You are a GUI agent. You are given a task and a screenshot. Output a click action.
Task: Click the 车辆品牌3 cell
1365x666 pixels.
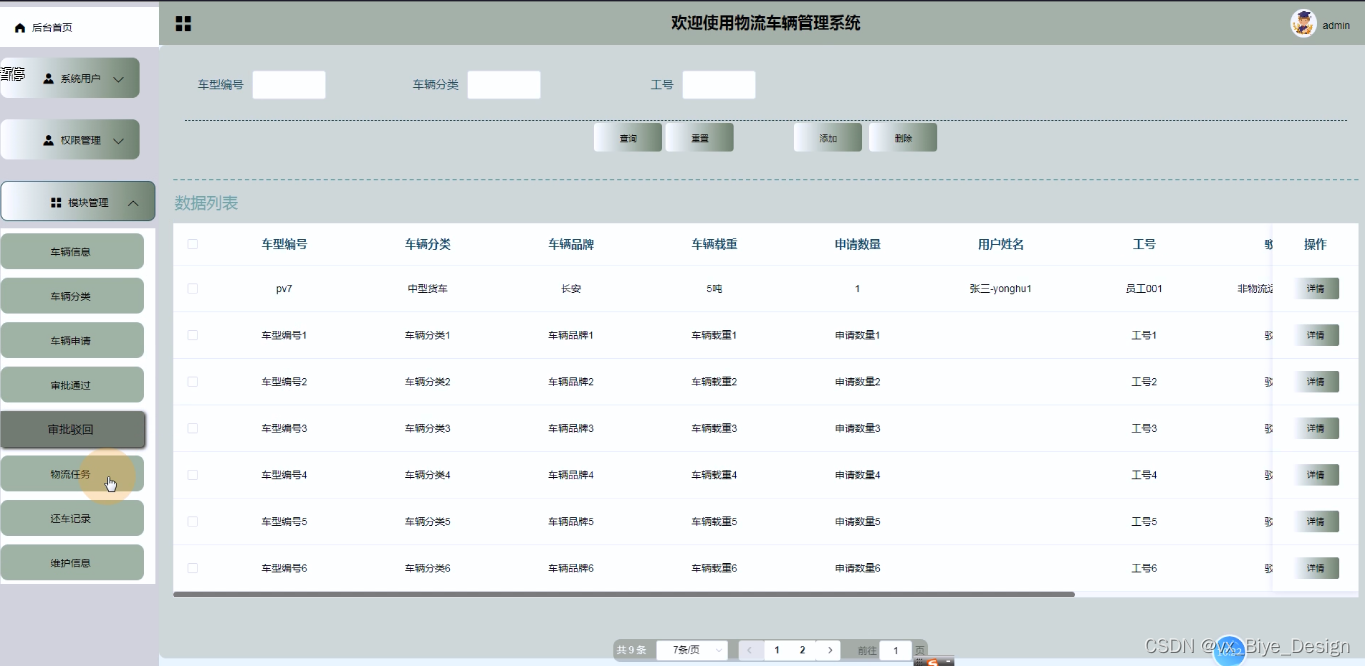(x=571, y=428)
